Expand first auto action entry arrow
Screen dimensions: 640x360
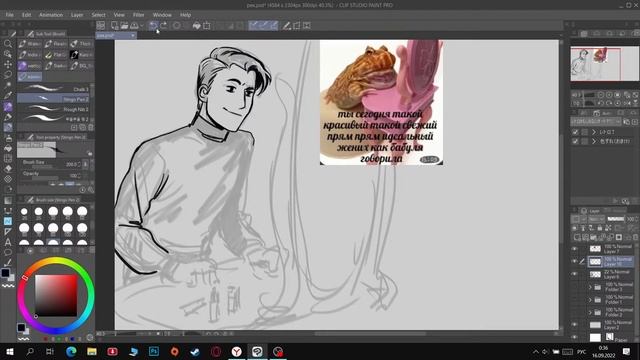pos(594,132)
